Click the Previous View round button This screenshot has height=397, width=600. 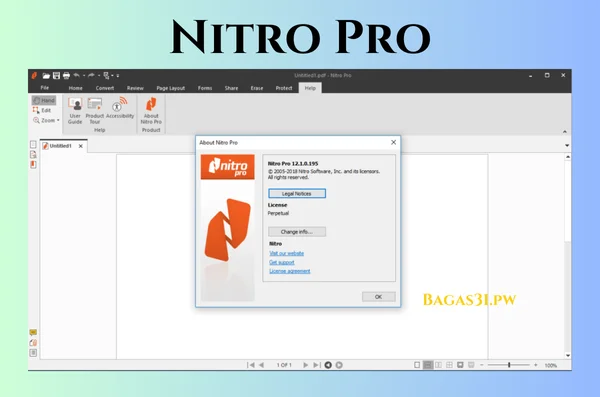[328, 365]
